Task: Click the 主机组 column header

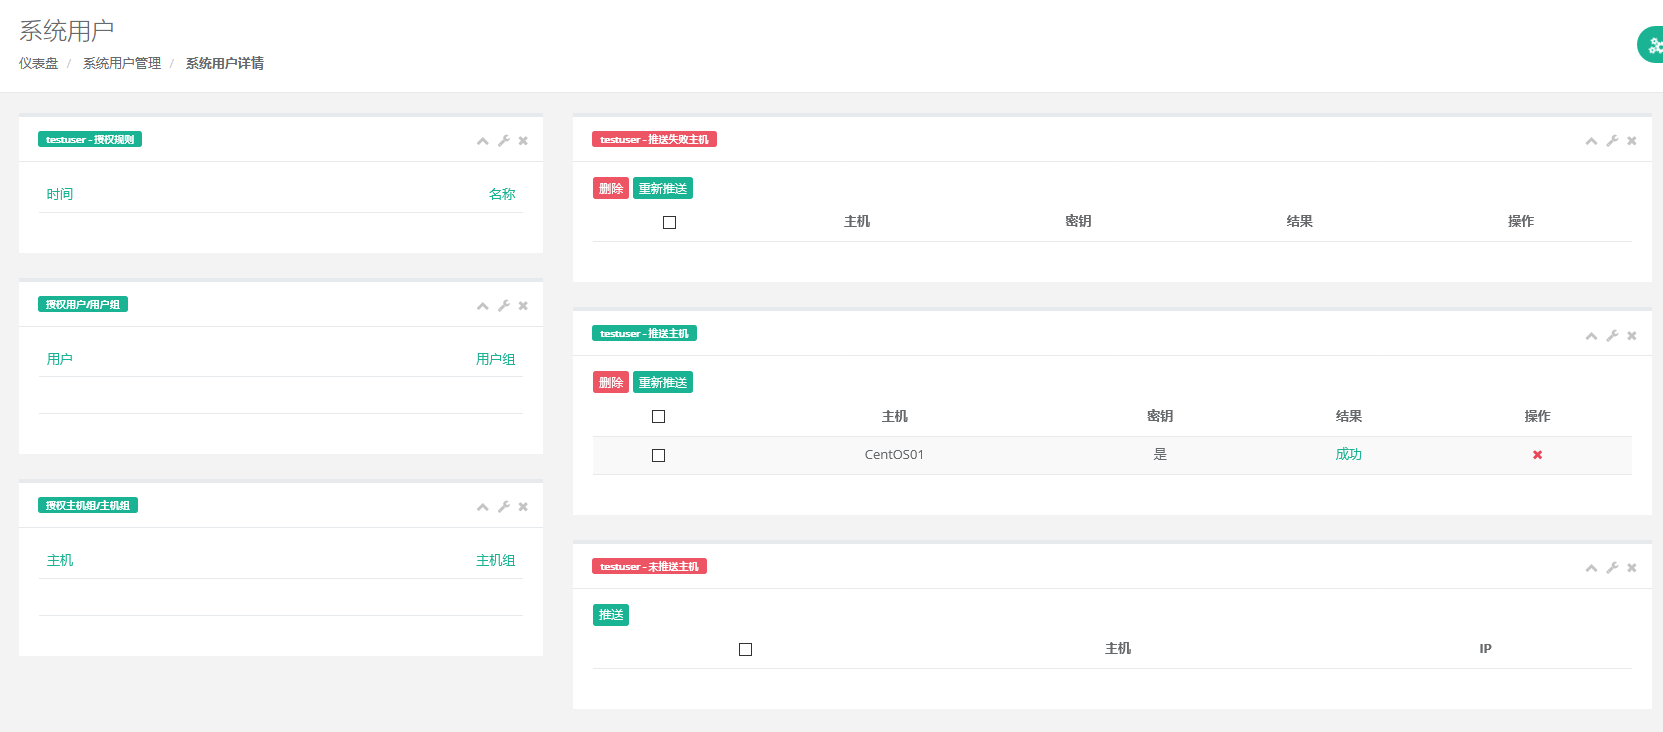Action: point(496,560)
